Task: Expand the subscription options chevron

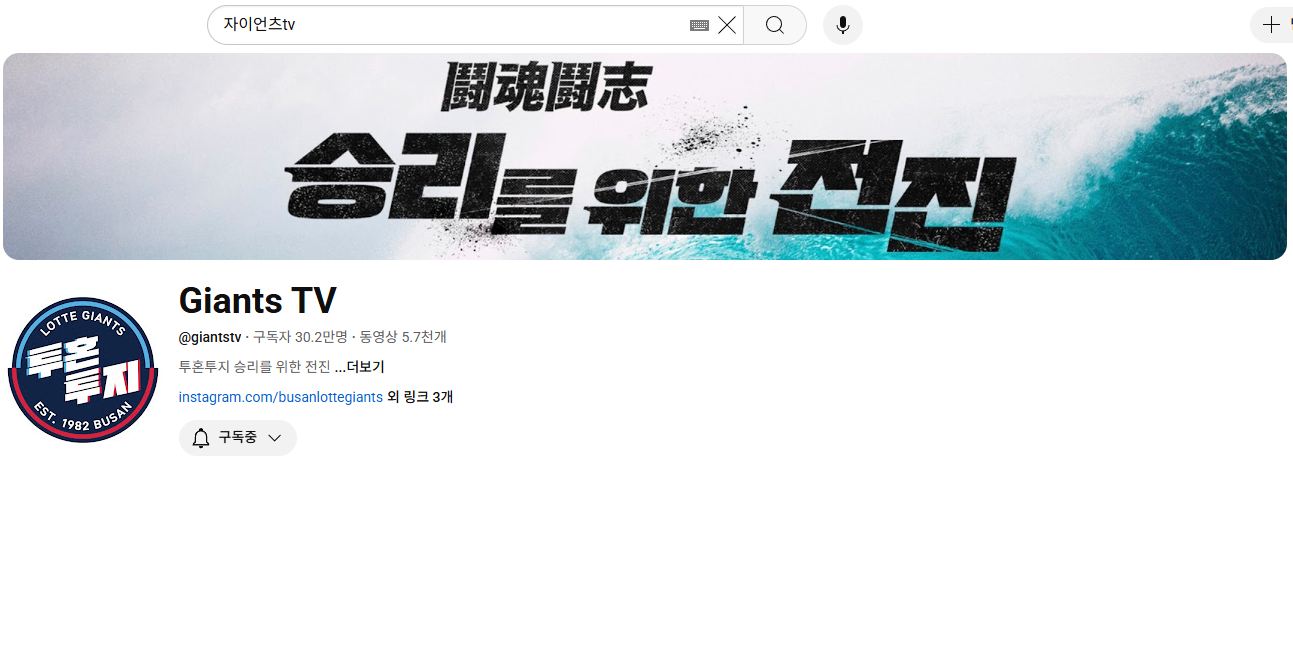Action: click(275, 438)
